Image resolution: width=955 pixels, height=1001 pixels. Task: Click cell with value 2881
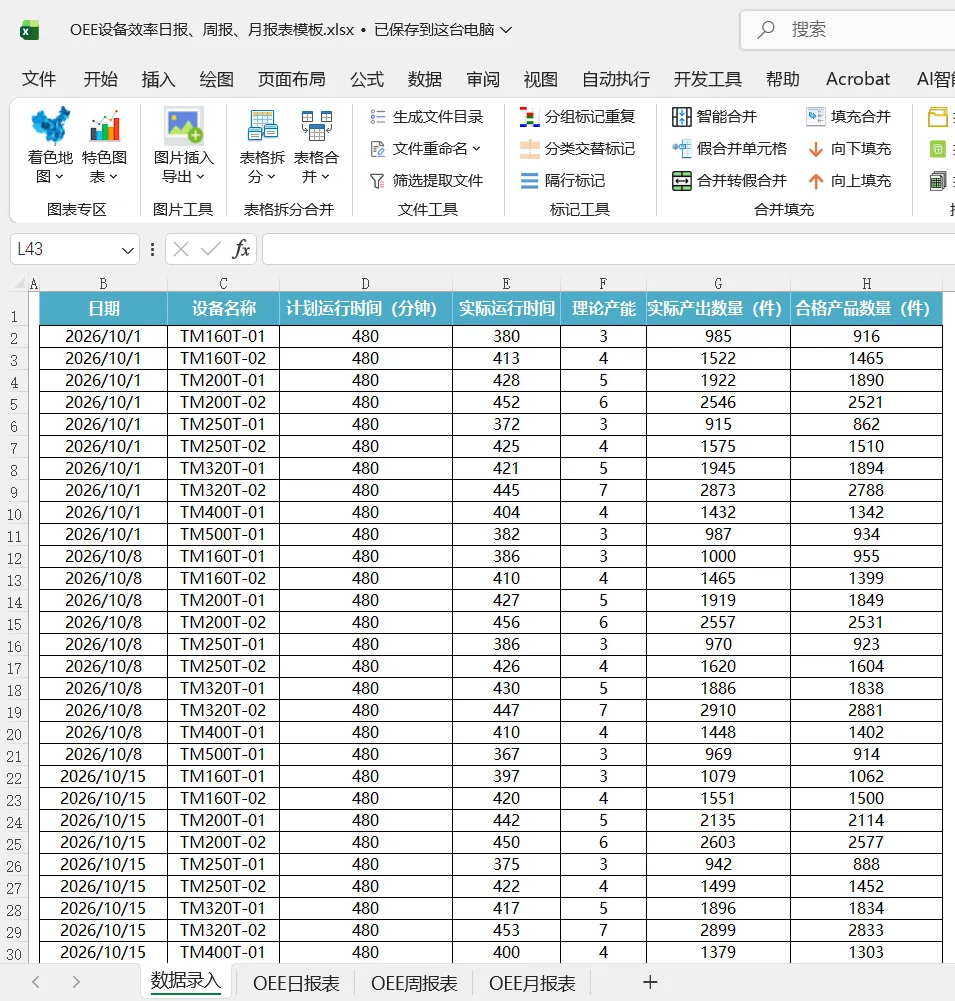(866, 710)
